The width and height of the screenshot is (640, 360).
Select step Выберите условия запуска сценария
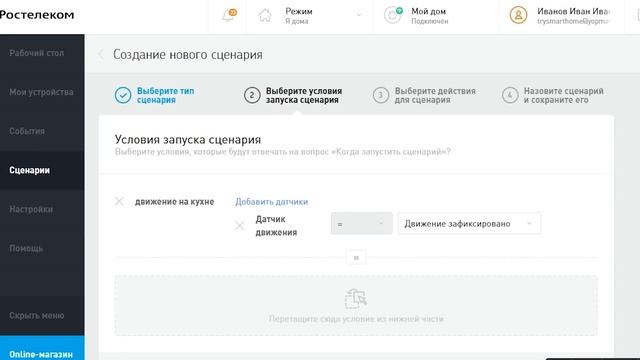point(304,95)
